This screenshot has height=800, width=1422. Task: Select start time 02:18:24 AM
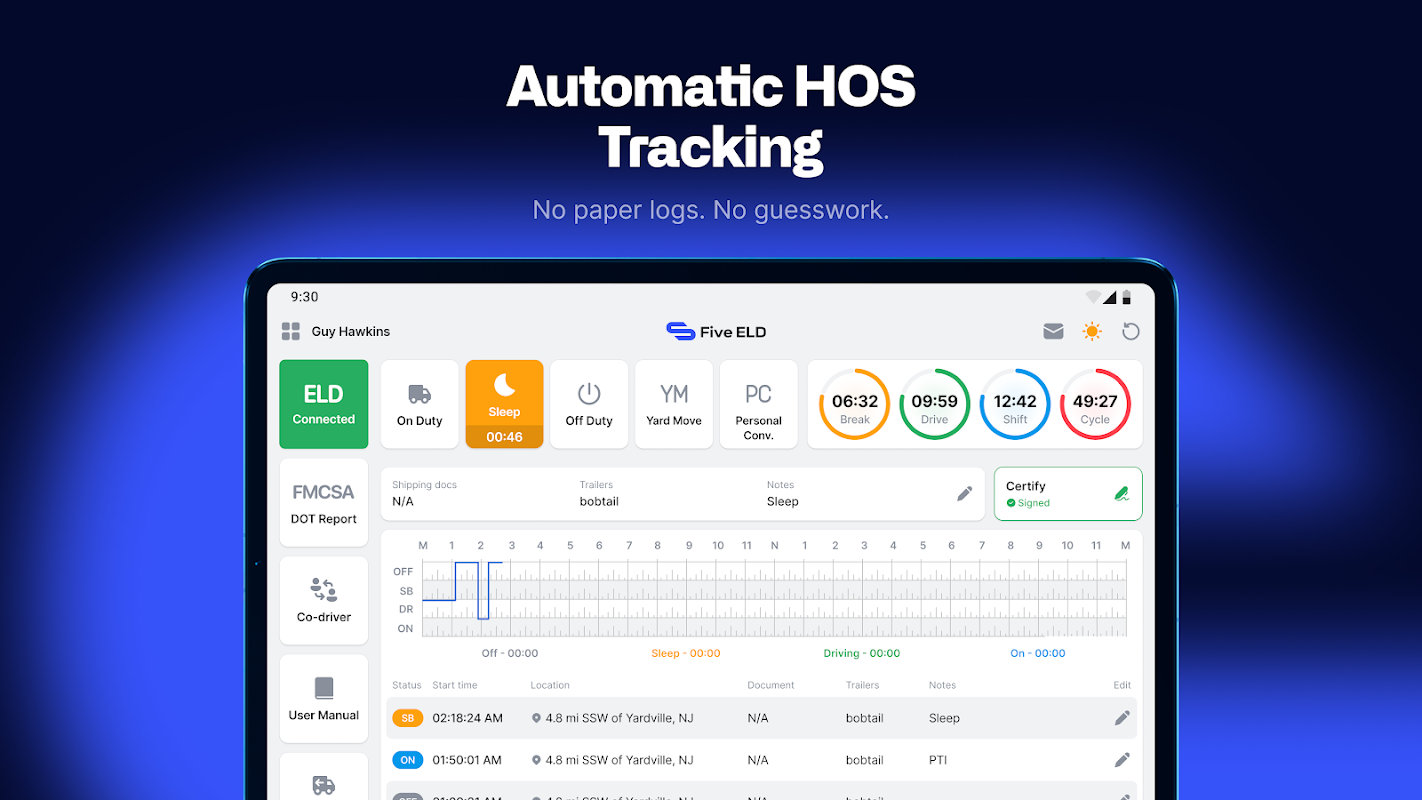pos(467,718)
